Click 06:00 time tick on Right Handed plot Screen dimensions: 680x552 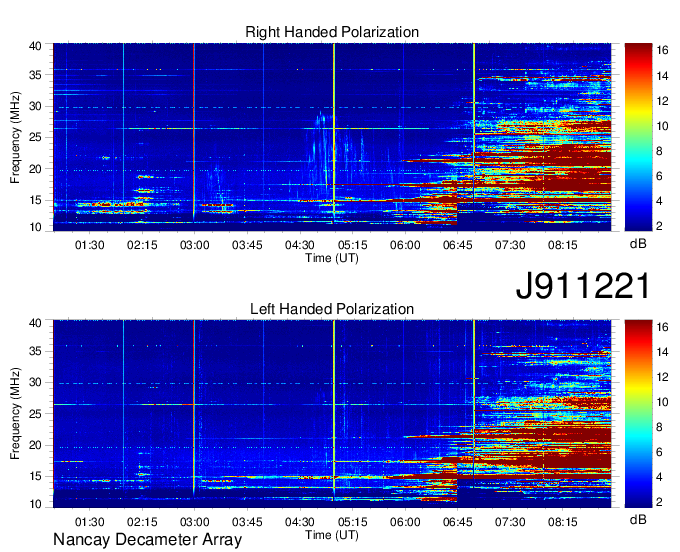point(405,245)
